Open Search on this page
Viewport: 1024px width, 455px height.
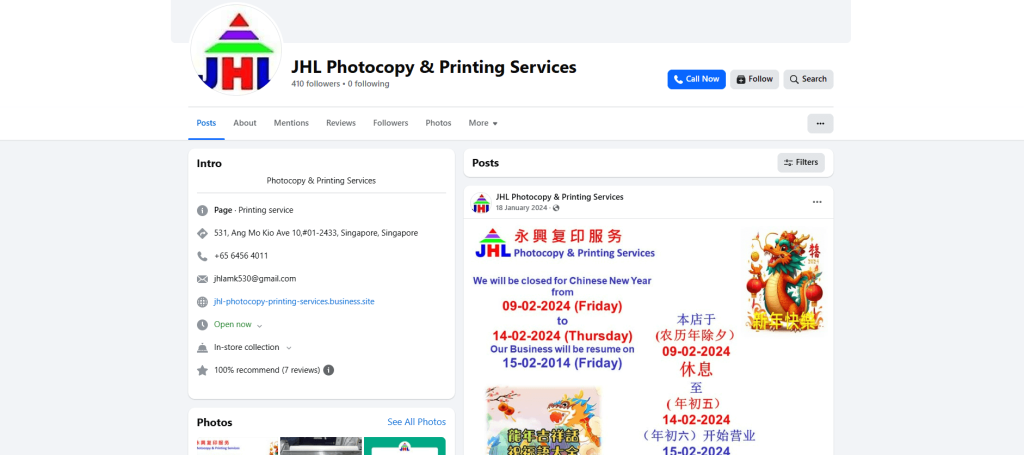pos(808,79)
